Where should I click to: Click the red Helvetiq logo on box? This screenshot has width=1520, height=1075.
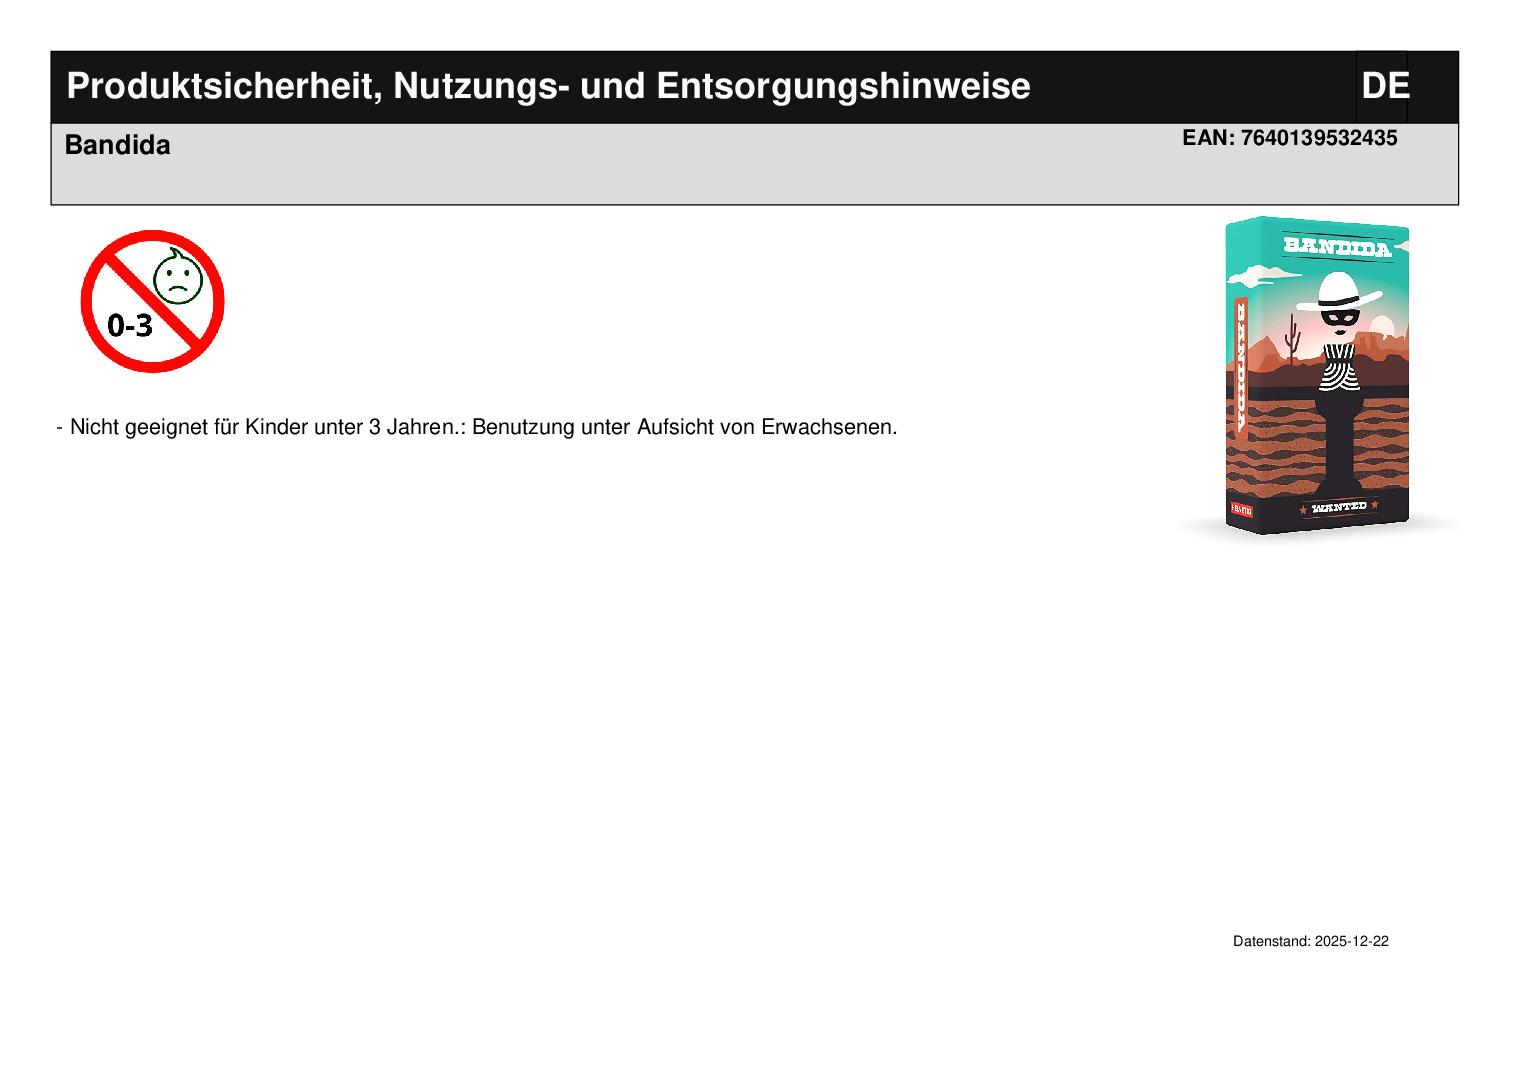click(x=1240, y=510)
